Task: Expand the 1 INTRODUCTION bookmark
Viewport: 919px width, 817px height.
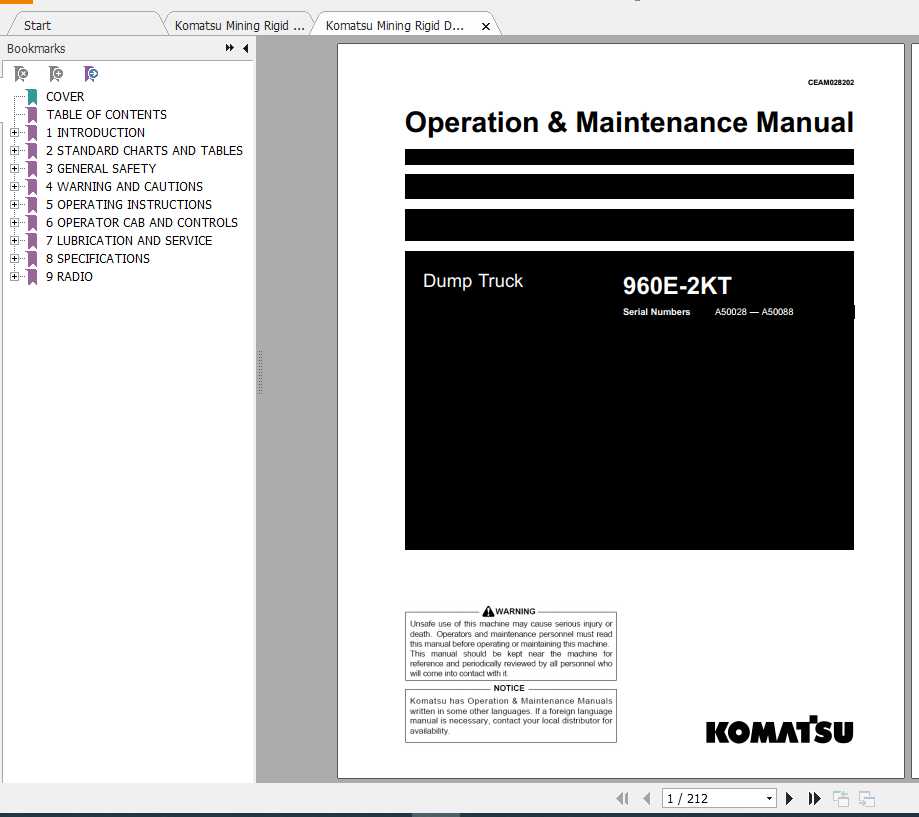Action: point(14,132)
